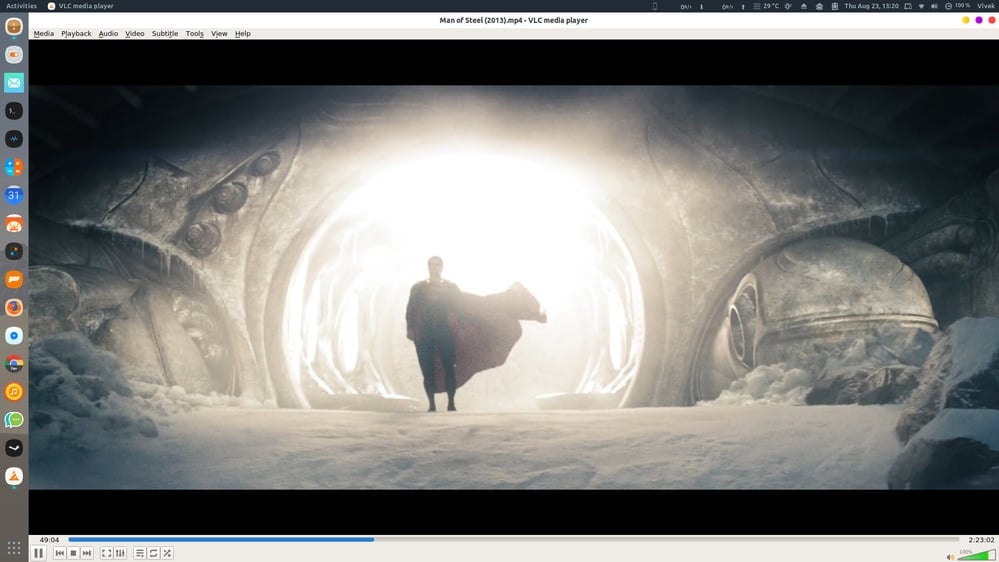Open the Audio menu
This screenshot has height=562, width=999.
(x=108, y=34)
